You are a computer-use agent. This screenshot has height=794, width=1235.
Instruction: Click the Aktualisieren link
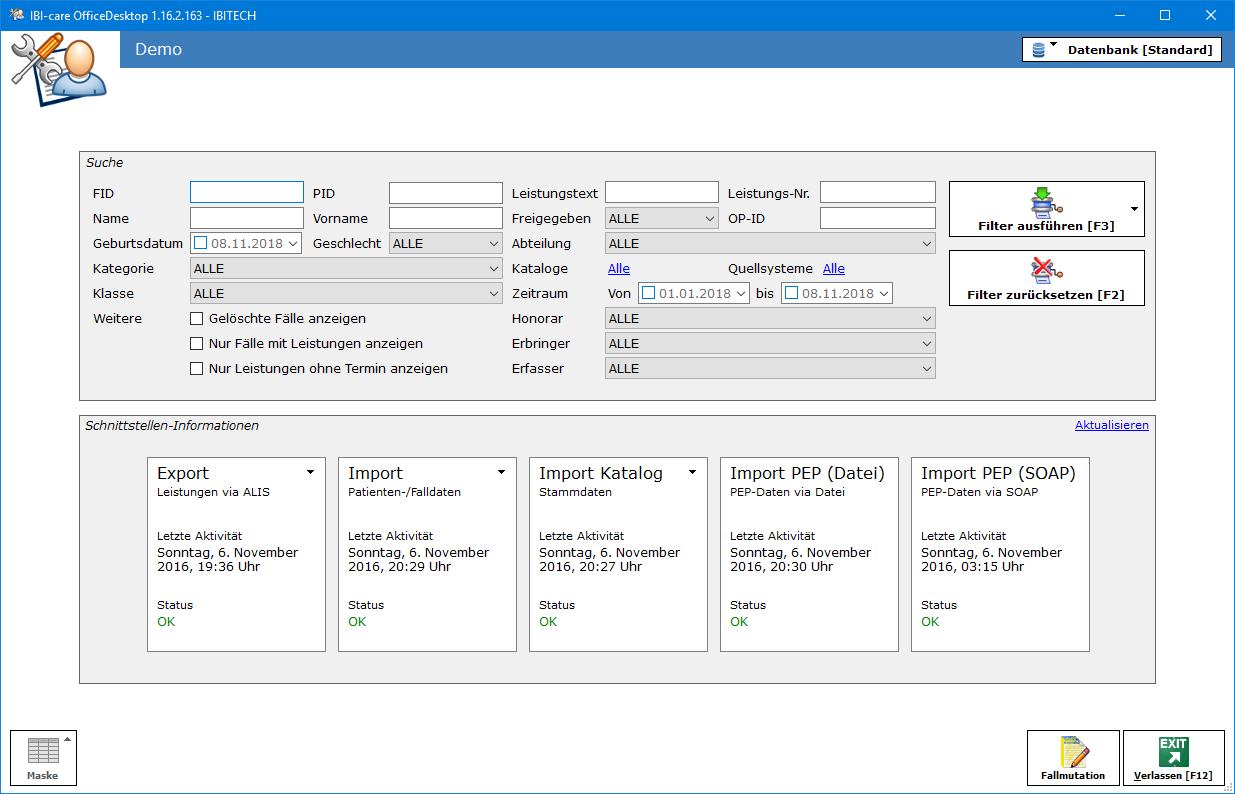tap(1111, 425)
